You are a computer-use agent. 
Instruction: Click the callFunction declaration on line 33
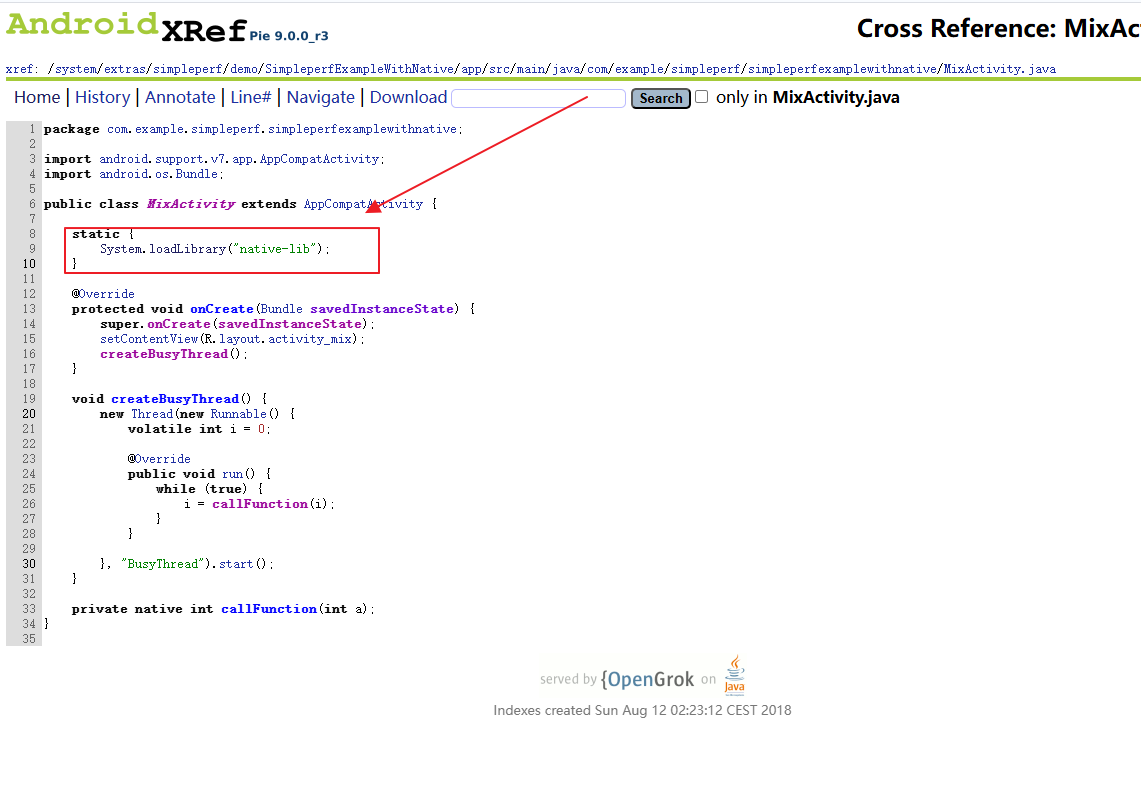click(x=269, y=609)
